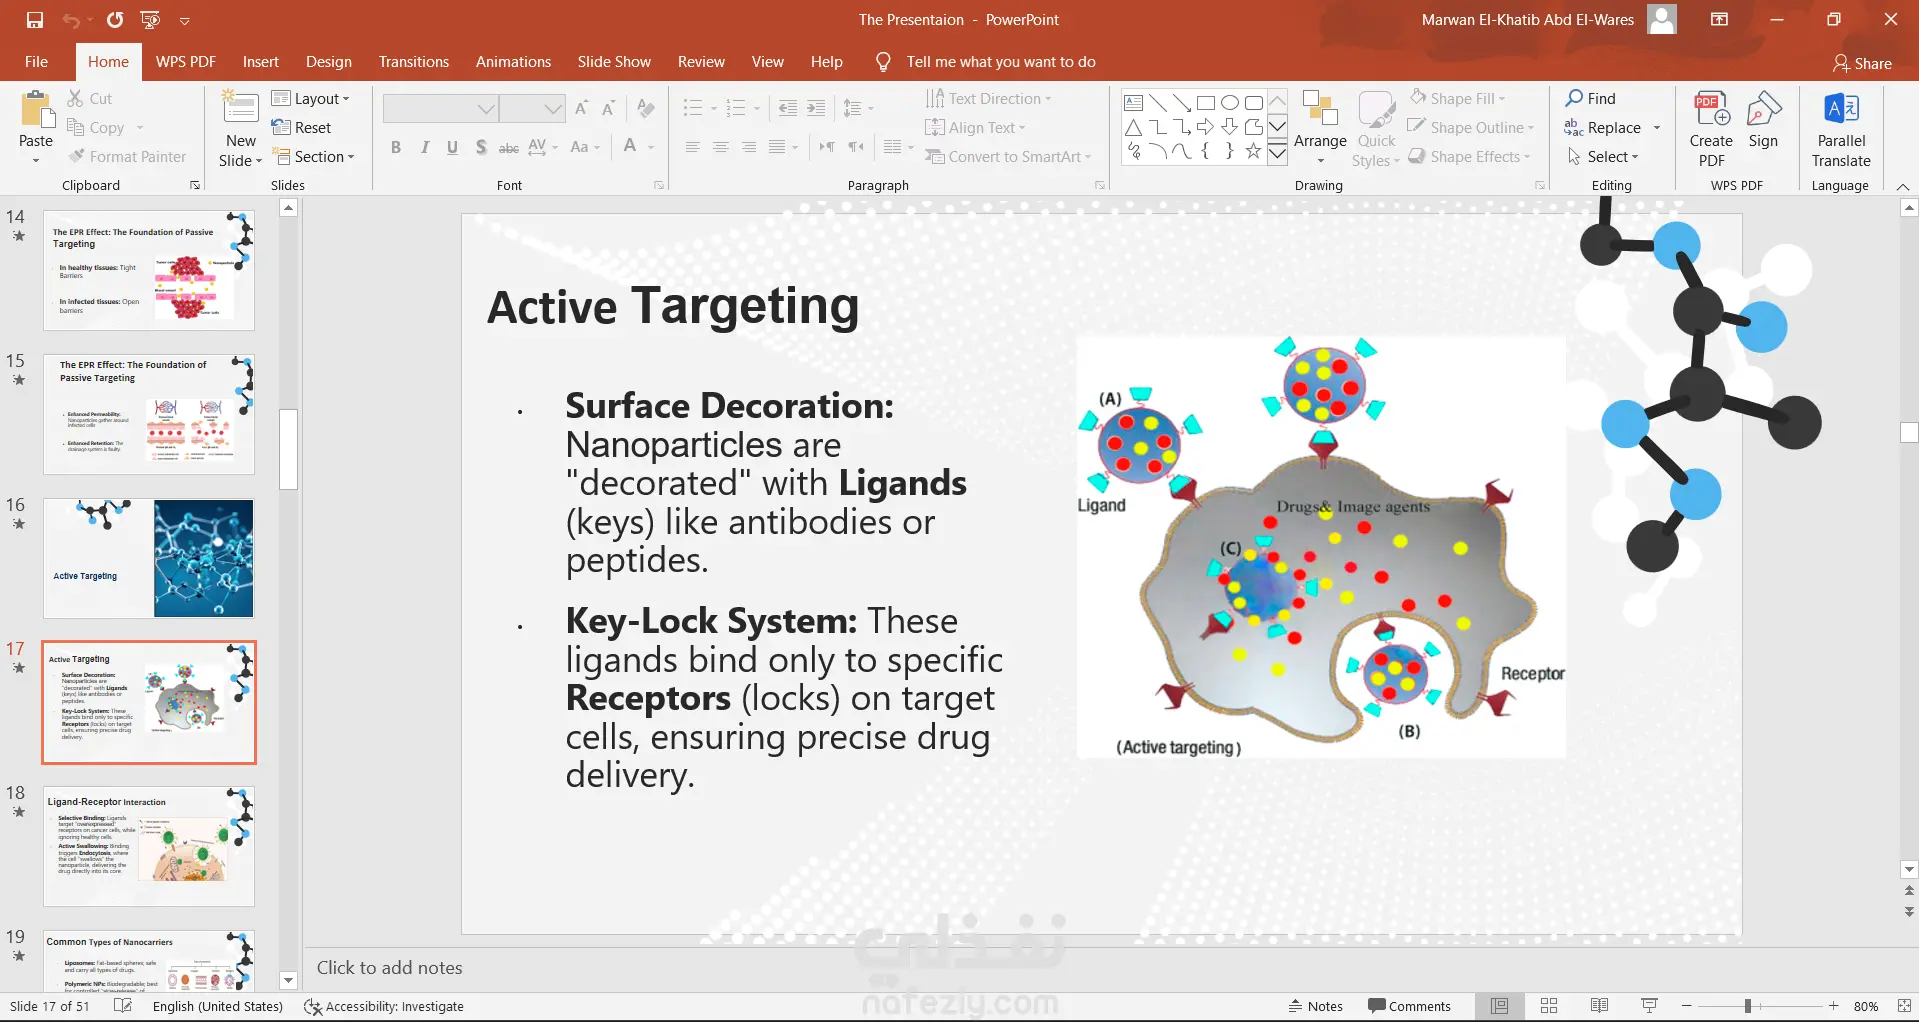
Task: Click the Cut scissors button
Action: point(89,98)
